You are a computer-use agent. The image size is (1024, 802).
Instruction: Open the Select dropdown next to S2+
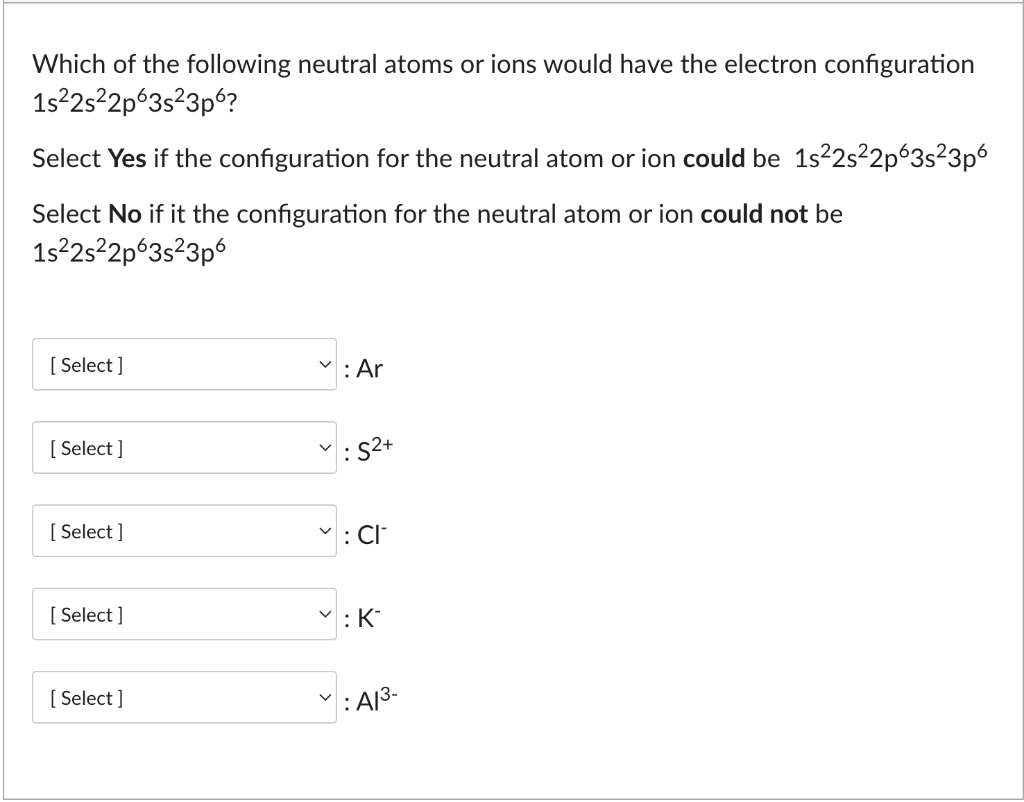tap(184, 447)
